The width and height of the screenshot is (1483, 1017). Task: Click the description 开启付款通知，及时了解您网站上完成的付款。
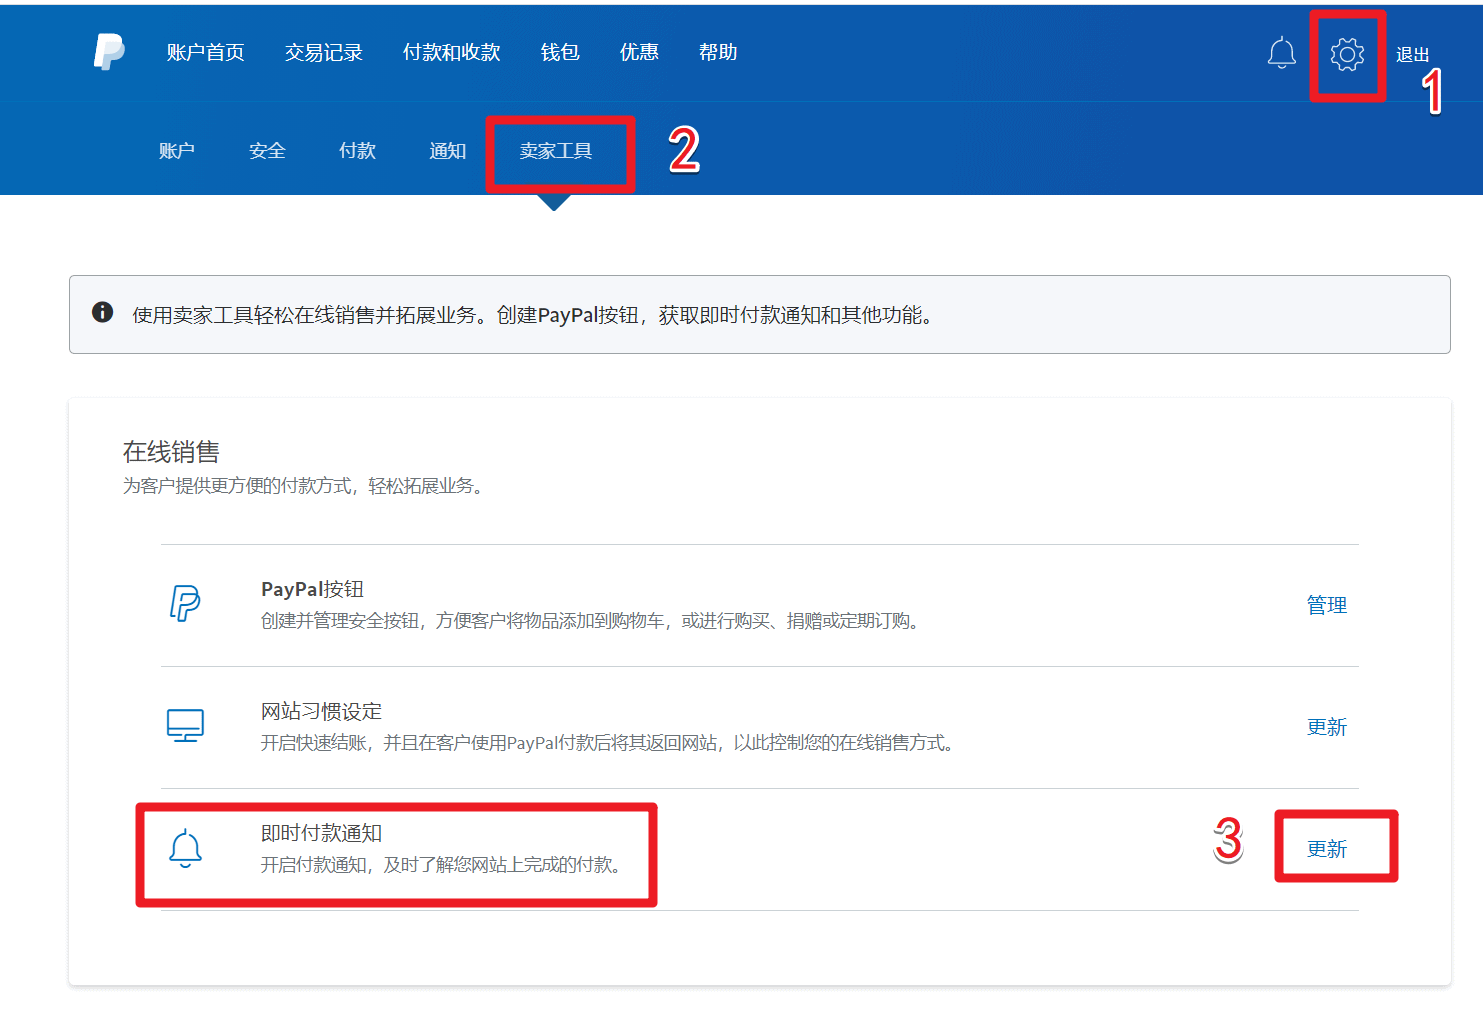444,865
